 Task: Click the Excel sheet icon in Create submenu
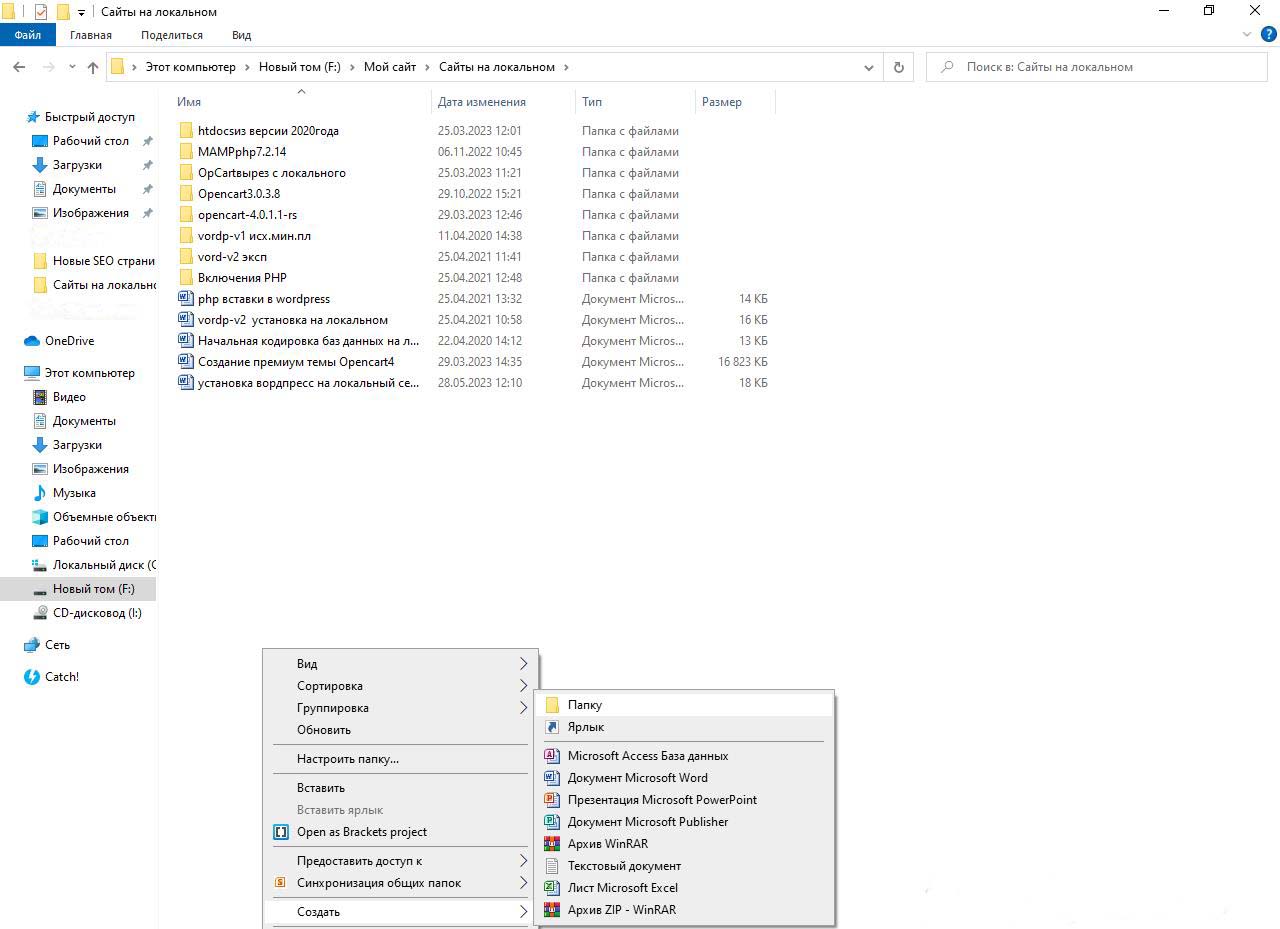pyautogui.click(x=551, y=888)
